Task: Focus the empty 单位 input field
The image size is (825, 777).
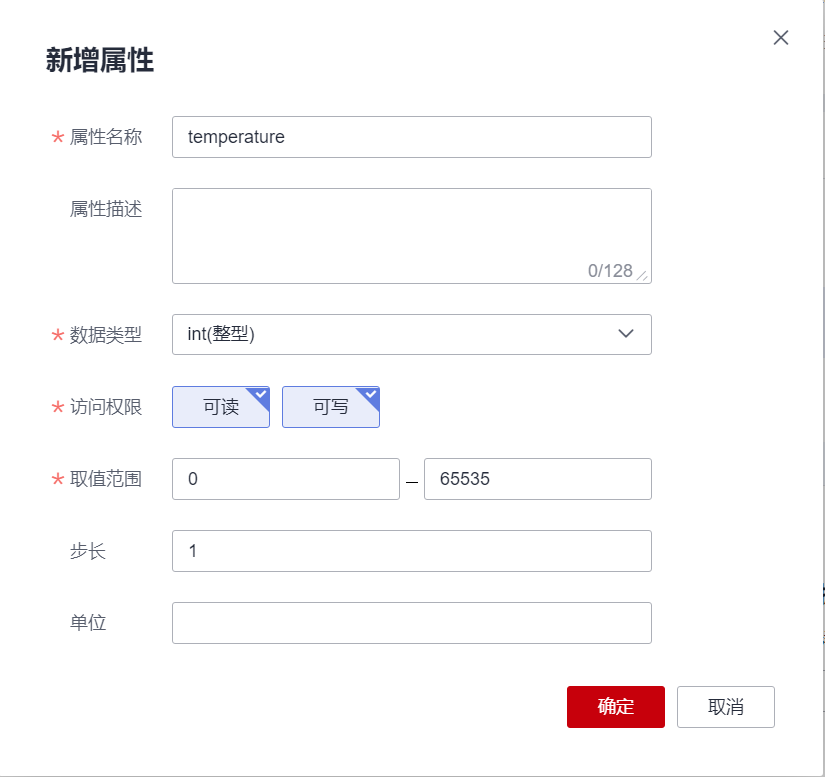Action: coord(411,623)
